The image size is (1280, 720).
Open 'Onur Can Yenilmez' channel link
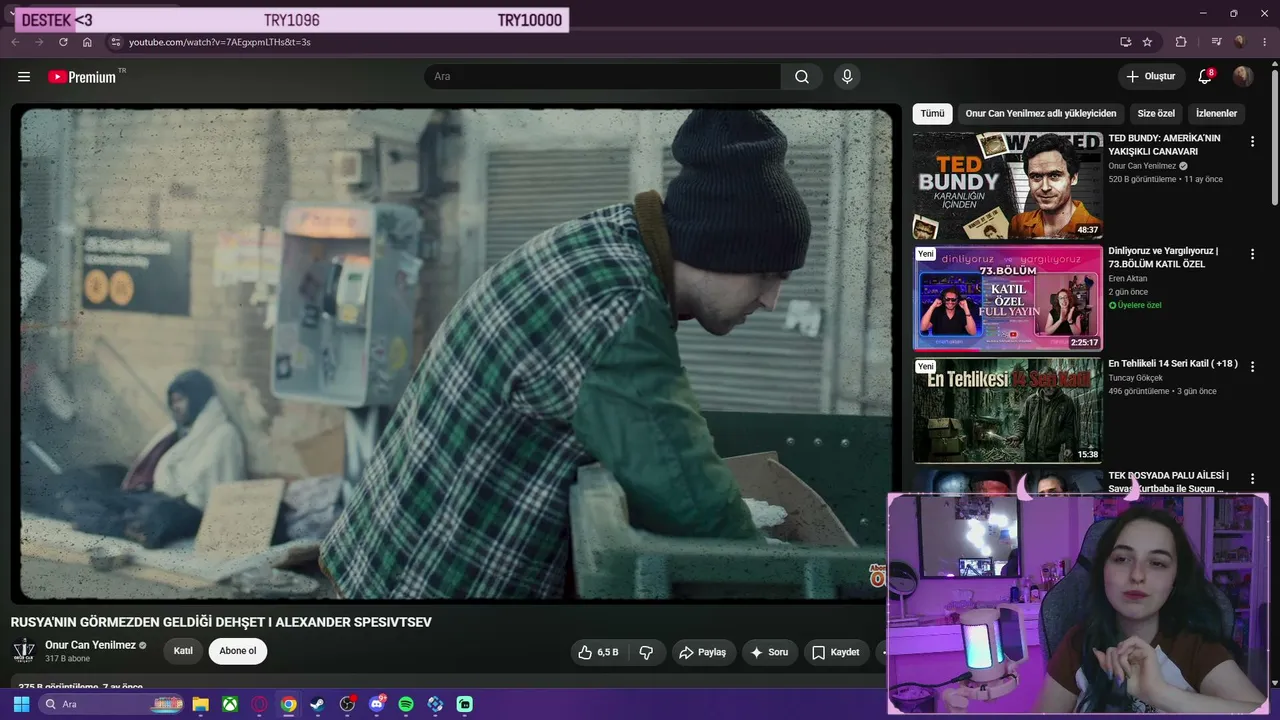[x=90, y=645]
